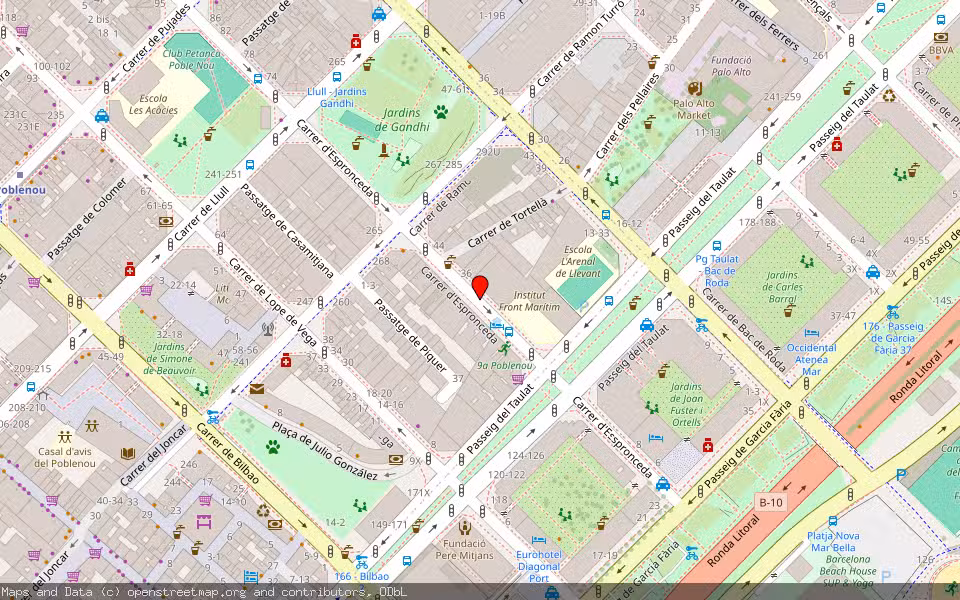Select the Plaça de Julio González street label
The image size is (960, 600).
pyautogui.click(x=324, y=451)
